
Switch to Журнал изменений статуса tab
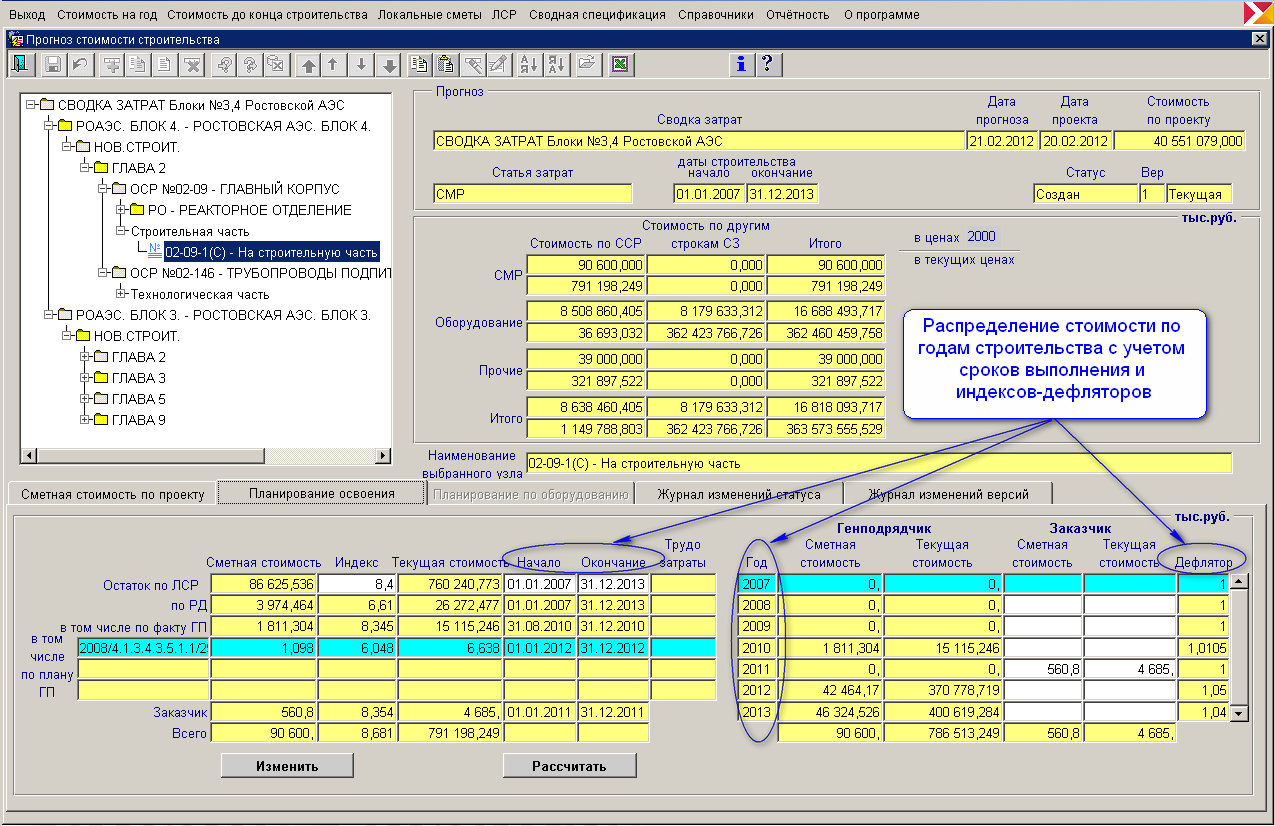[738, 494]
